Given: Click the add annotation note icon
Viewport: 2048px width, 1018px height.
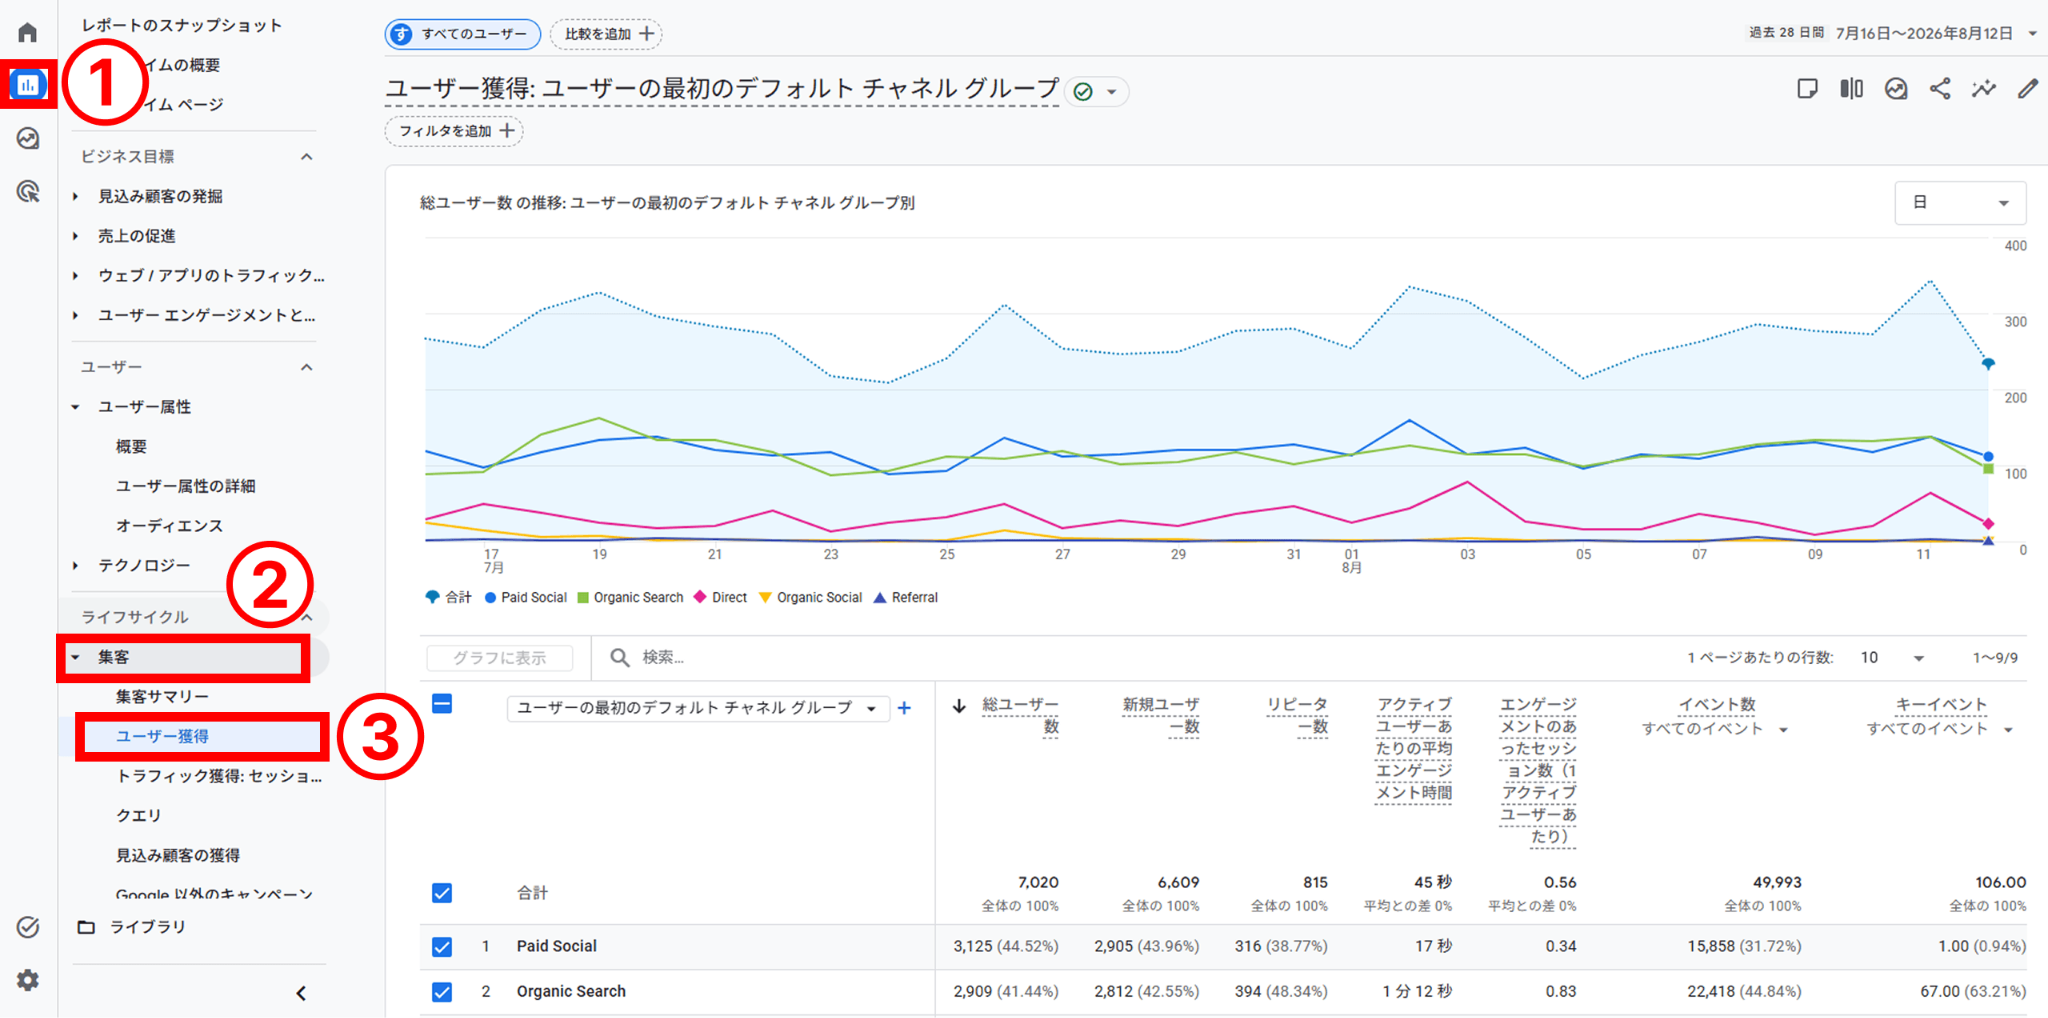Looking at the screenshot, I should point(1807,89).
